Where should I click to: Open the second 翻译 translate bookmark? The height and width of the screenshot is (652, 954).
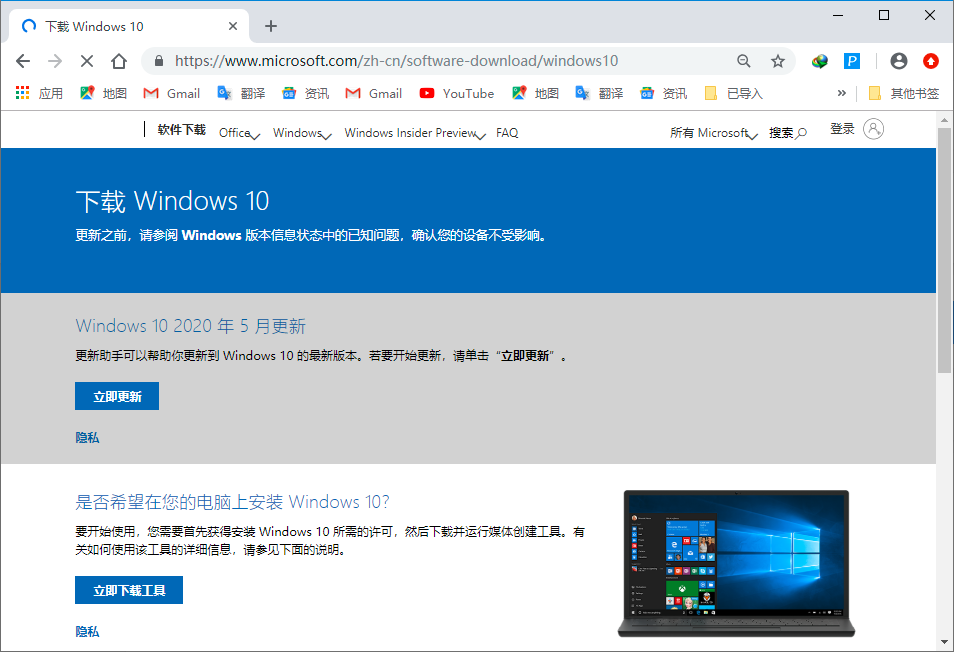tap(599, 93)
